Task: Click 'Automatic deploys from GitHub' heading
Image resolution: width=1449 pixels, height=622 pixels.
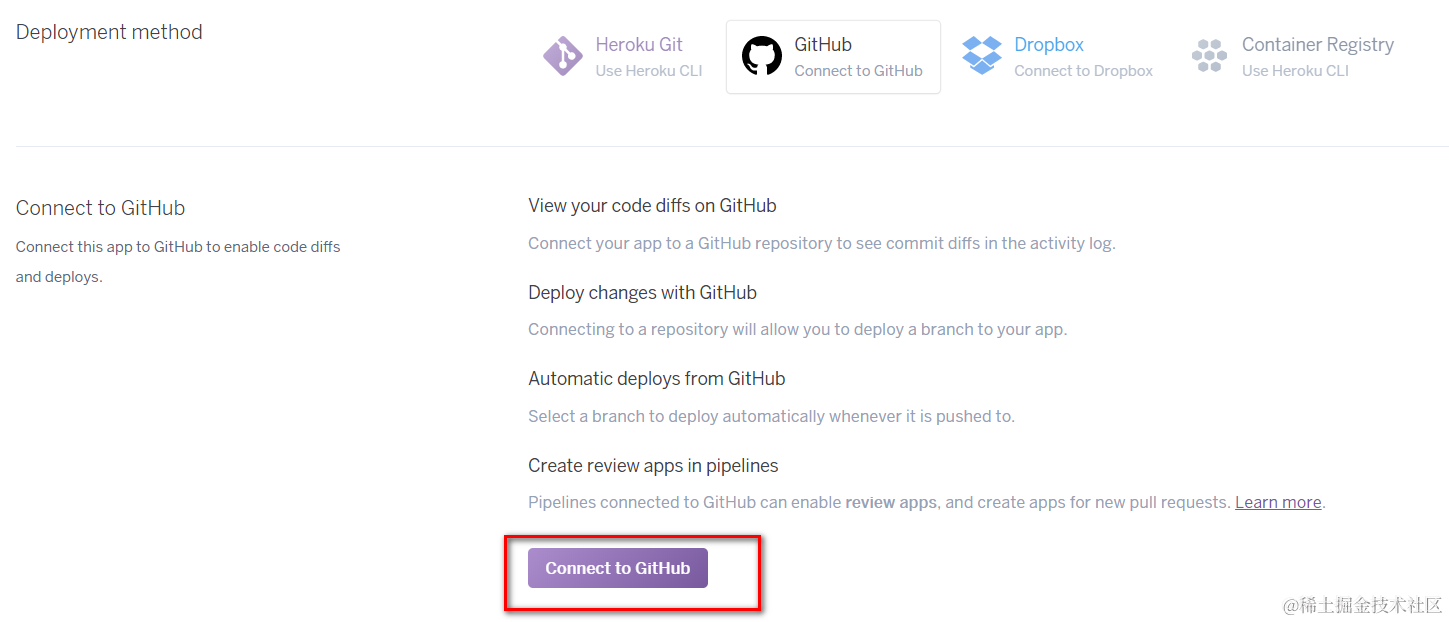Action: pos(656,379)
